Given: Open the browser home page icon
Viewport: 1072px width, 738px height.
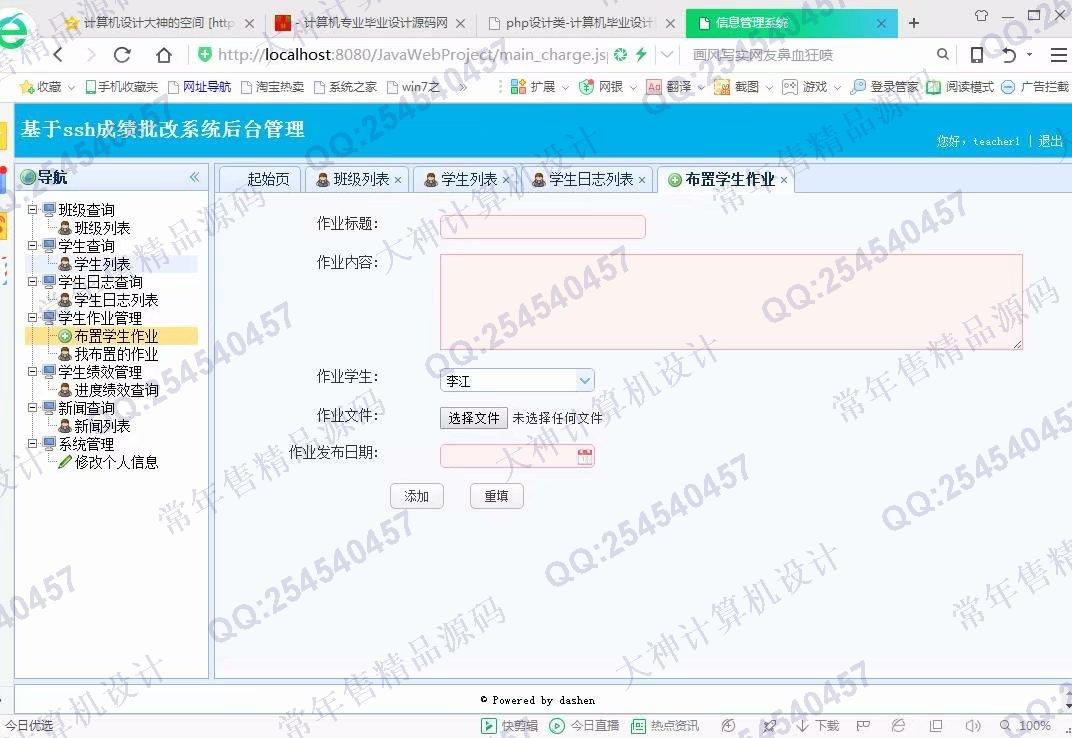Looking at the screenshot, I should pyautogui.click(x=163, y=55).
